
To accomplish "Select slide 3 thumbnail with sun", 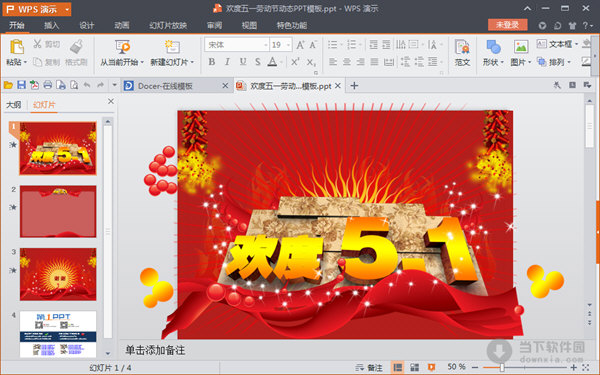I will pos(58,274).
